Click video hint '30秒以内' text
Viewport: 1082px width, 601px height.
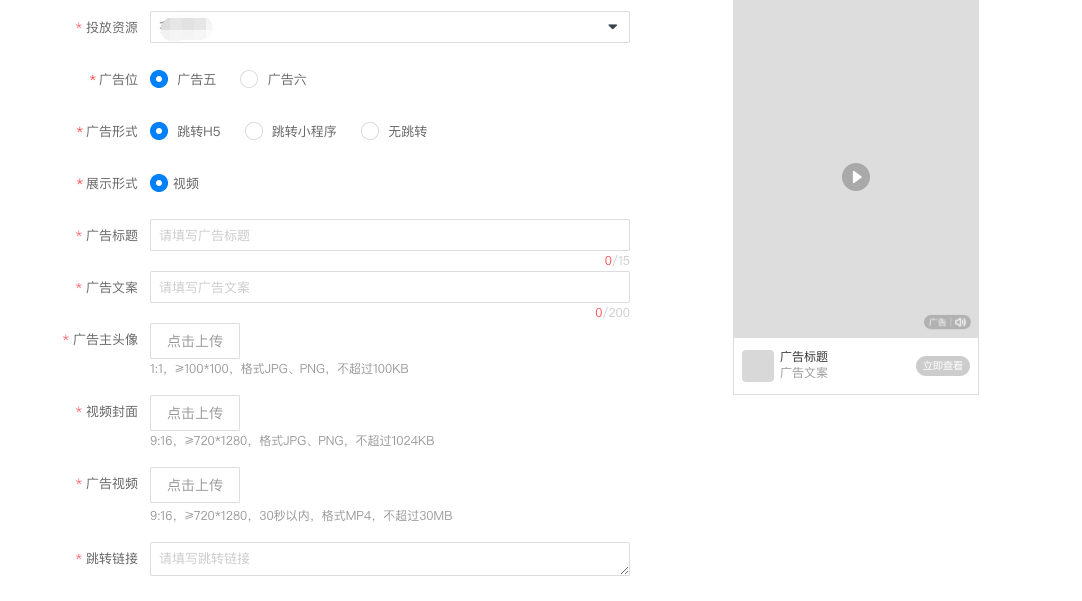284,515
